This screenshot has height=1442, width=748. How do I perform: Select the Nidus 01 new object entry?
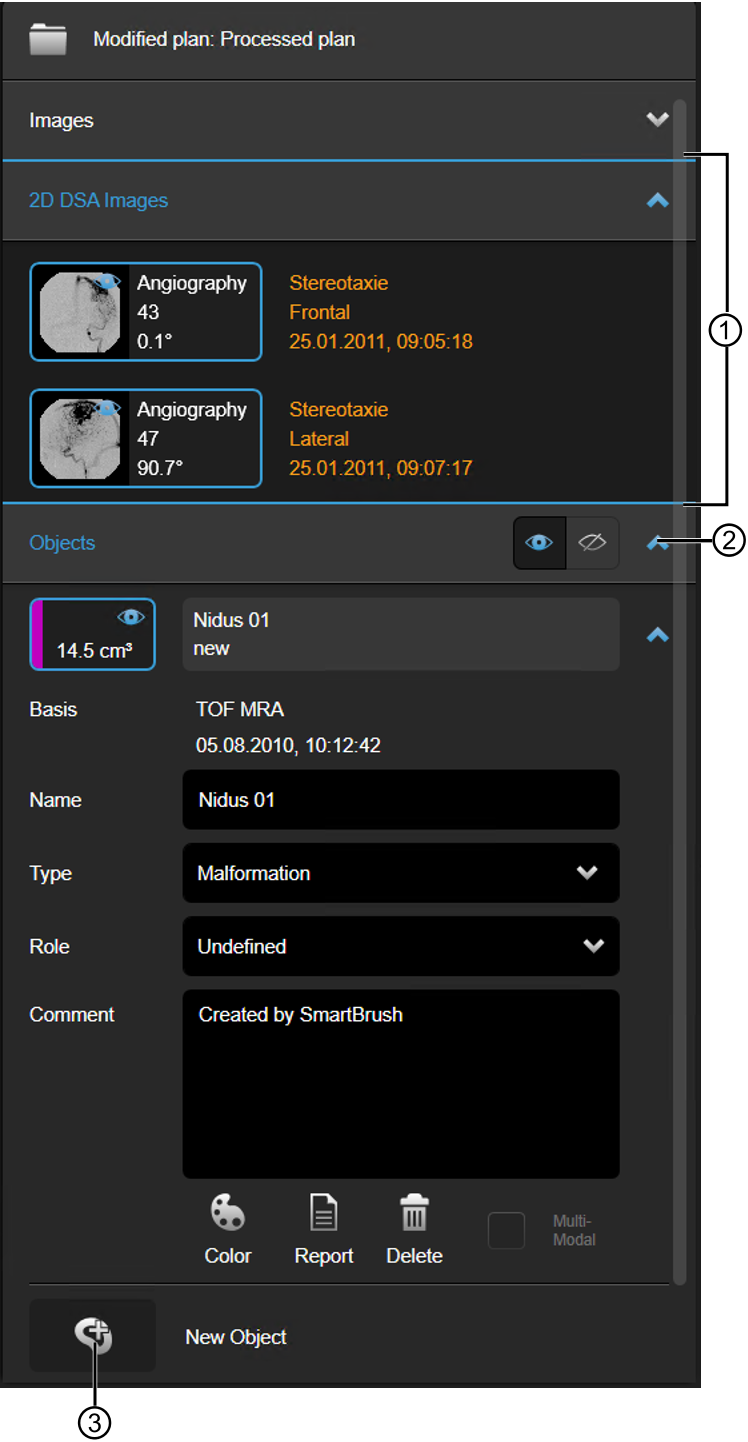pyautogui.click(x=401, y=634)
